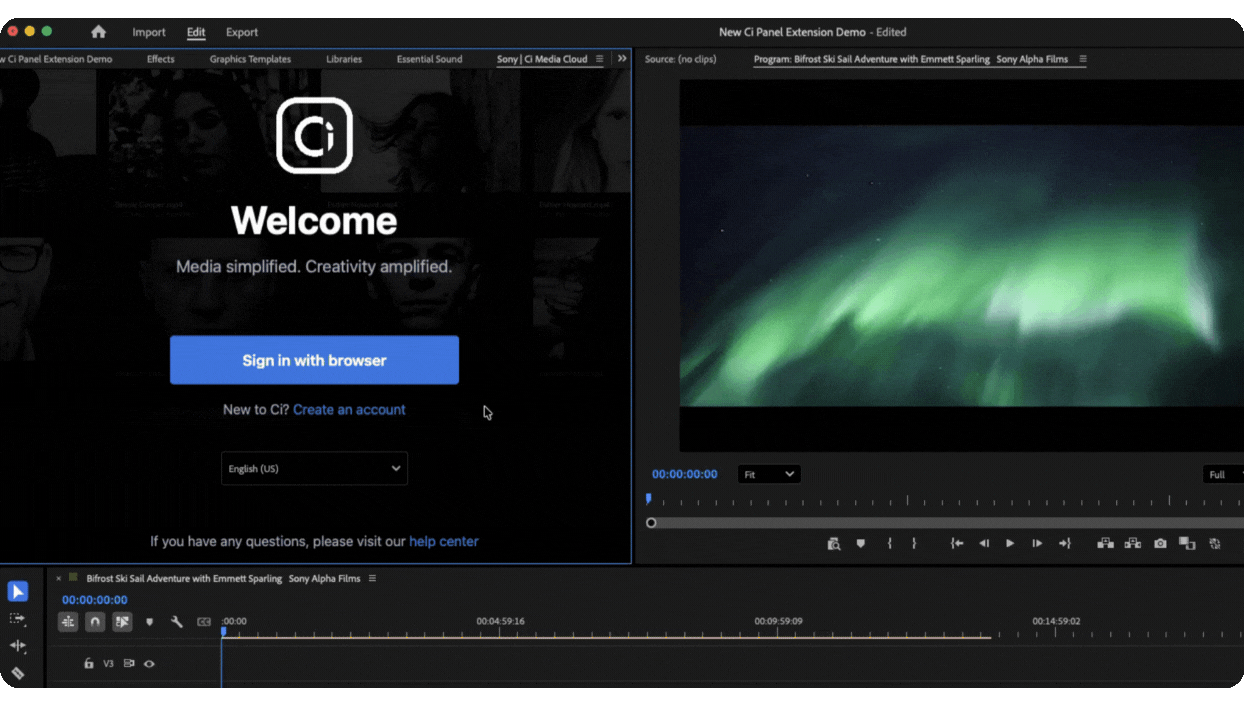Viewport: 1244px width, 706px height.
Task: Click Program monitor timecode 00:00:00:00
Action: 685,474
